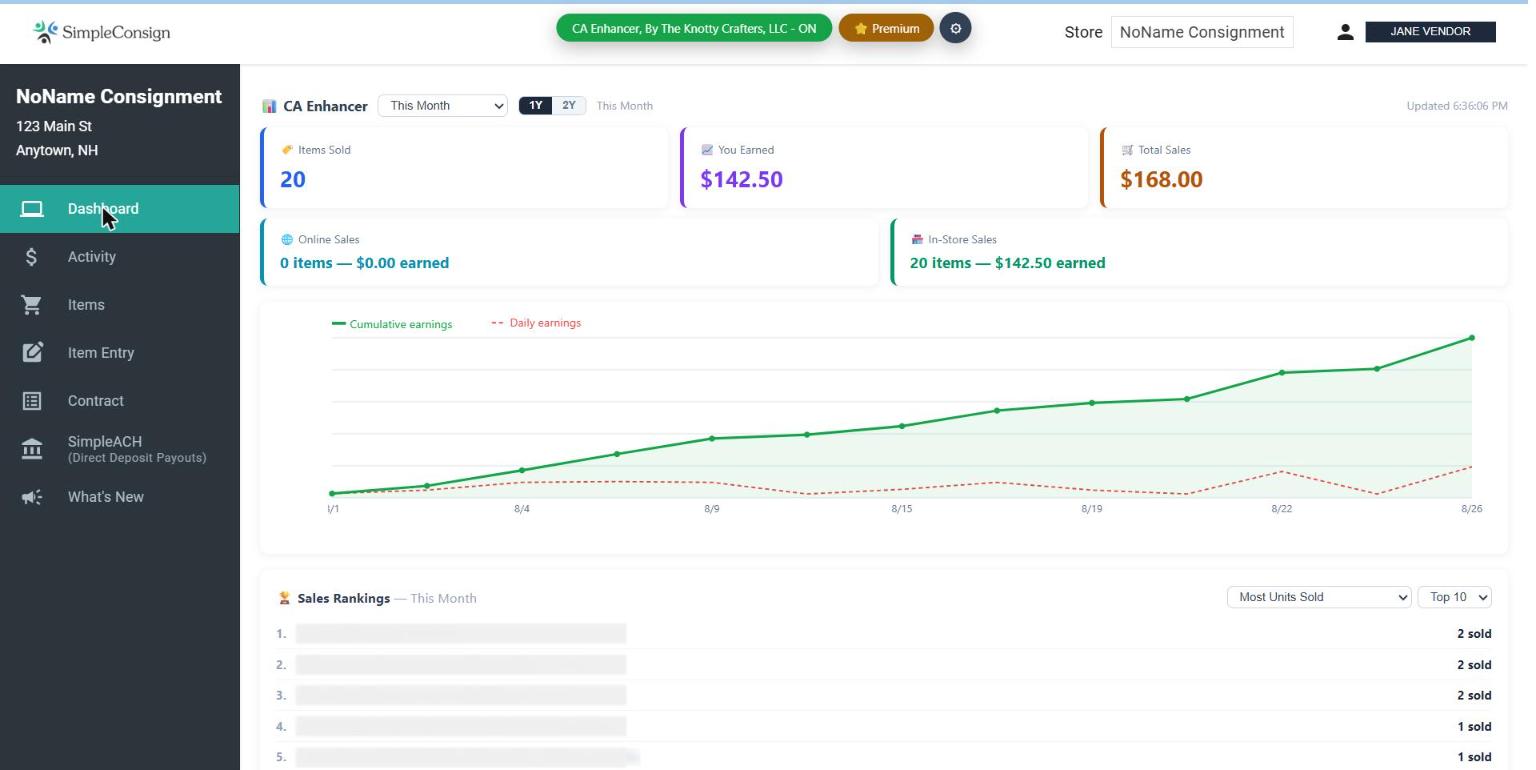The height and width of the screenshot is (770, 1536).
Task: Open SimpleACH Direct Deposit Payouts
Action: tap(120, 449)
